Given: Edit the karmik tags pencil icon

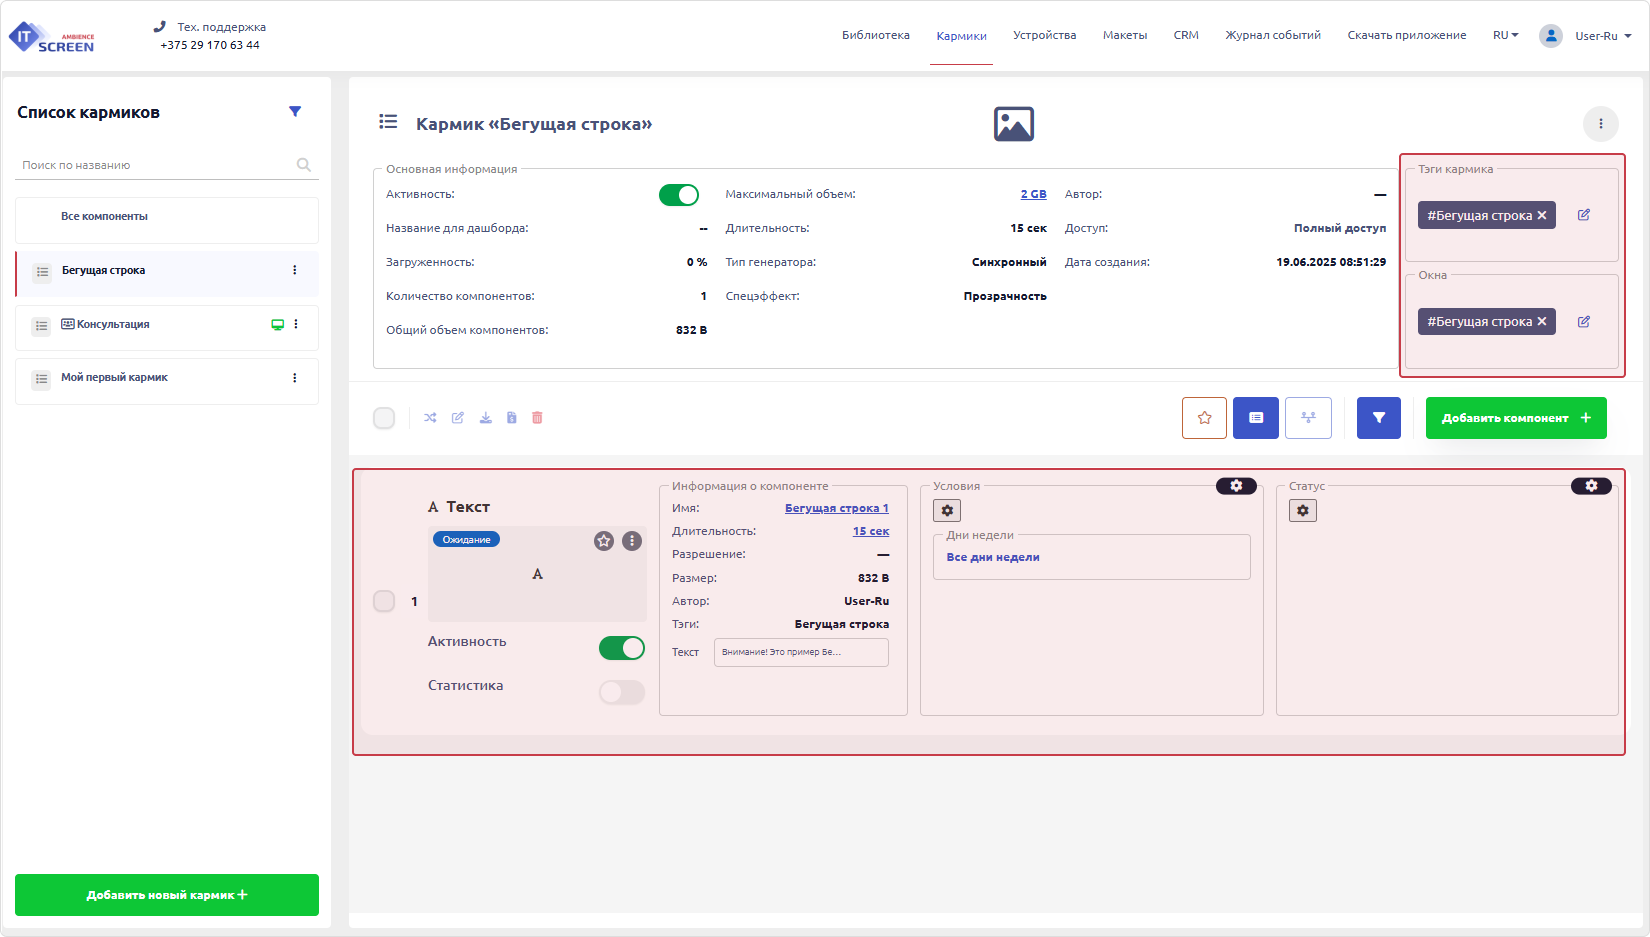Looking at the screenshot, I should point(1584,215).
